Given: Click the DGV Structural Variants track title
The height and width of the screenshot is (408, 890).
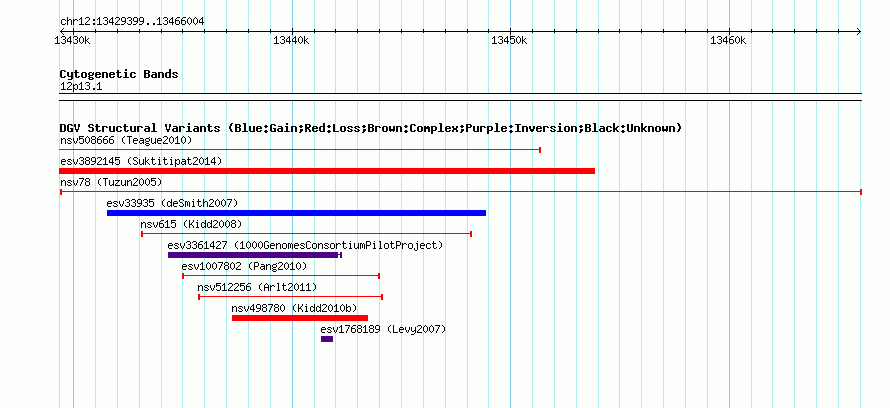Looking at the screenshot, I should tap(371, 128).
